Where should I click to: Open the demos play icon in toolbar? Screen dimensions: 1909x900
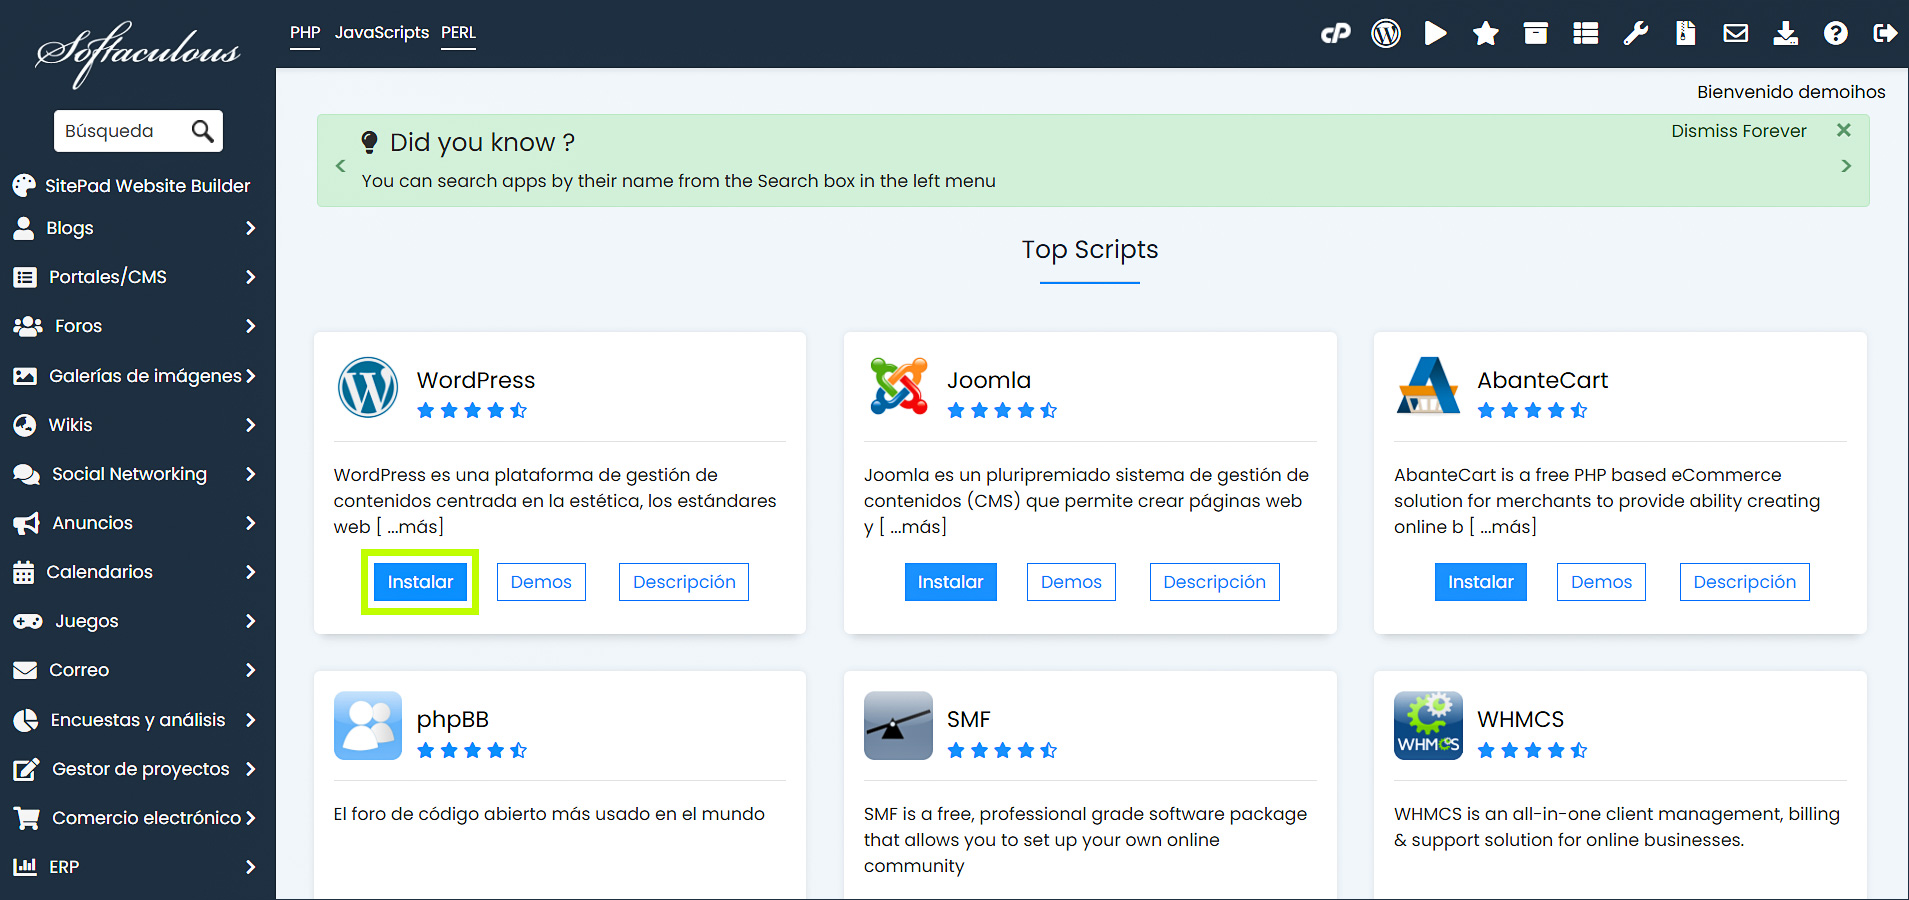1435,34
